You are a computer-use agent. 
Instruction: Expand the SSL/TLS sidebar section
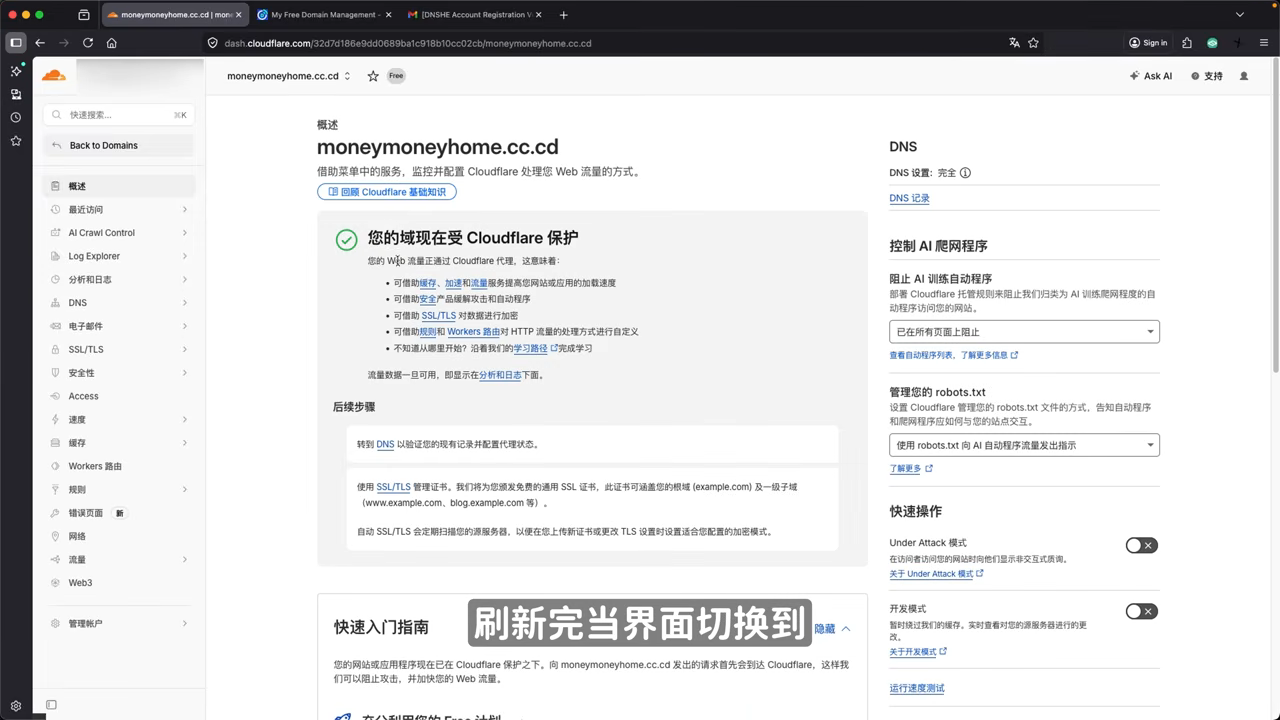[x=119, y=349]
